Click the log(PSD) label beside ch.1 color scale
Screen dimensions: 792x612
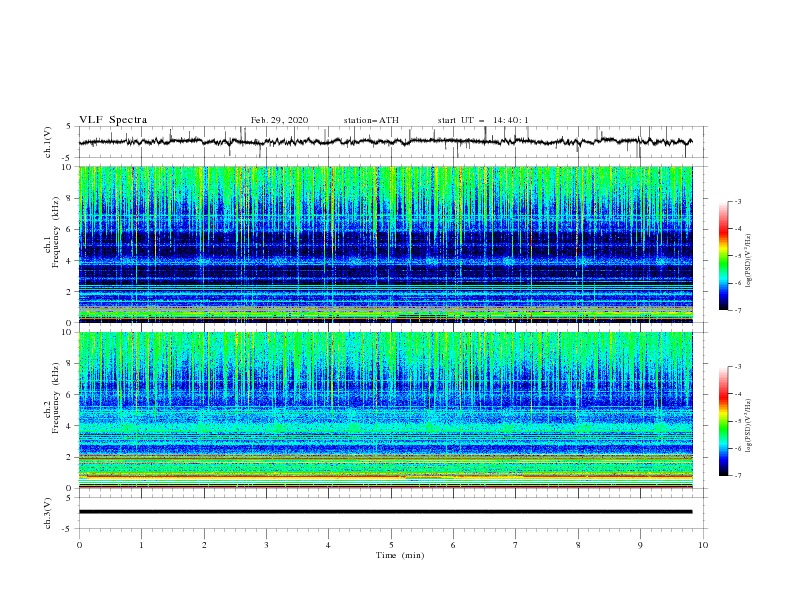tap(749, 261)
